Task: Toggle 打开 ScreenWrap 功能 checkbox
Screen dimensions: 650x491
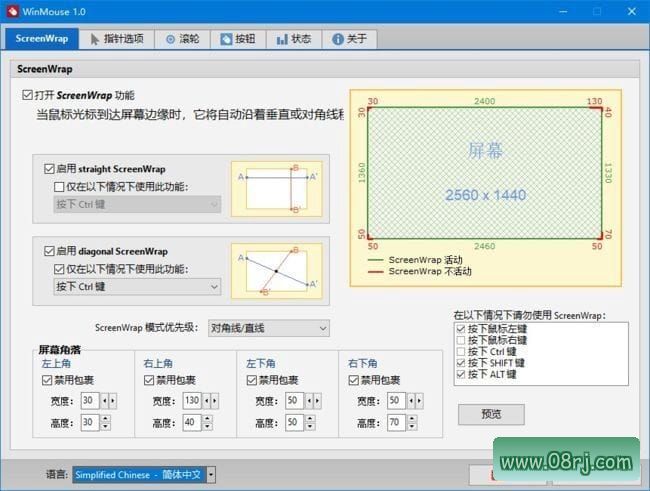Action: 27,95
